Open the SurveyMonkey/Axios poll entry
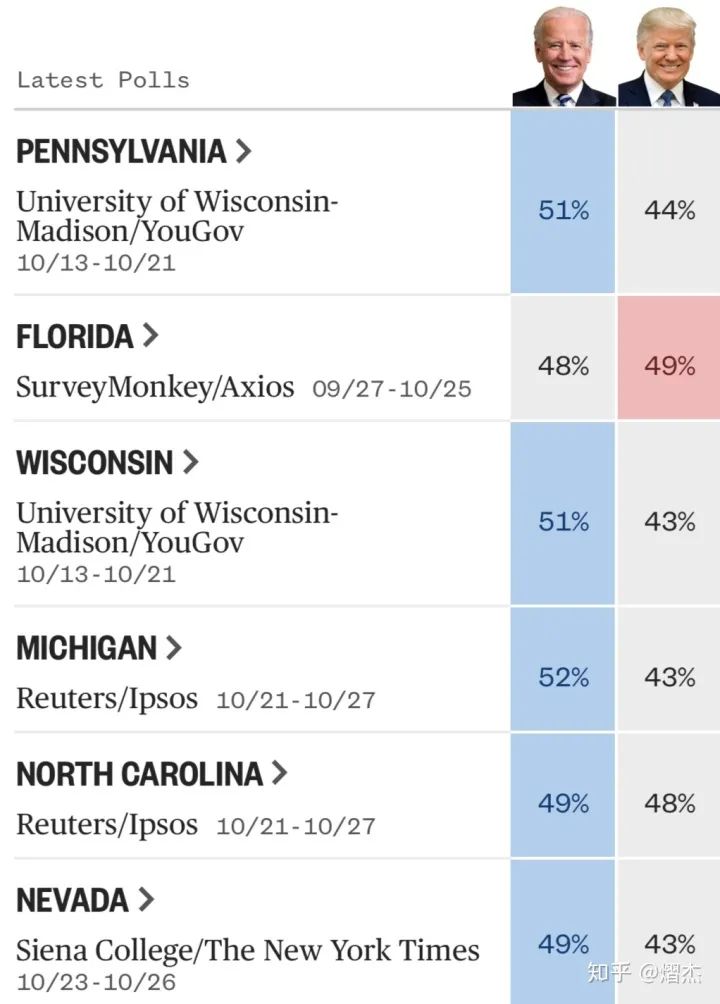This screenshot has width=720, height=1004. [155, 387]
